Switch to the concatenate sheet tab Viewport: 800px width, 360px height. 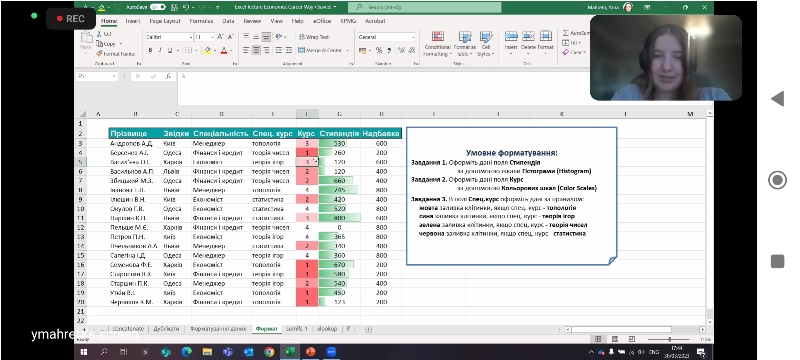pos(129,329)
